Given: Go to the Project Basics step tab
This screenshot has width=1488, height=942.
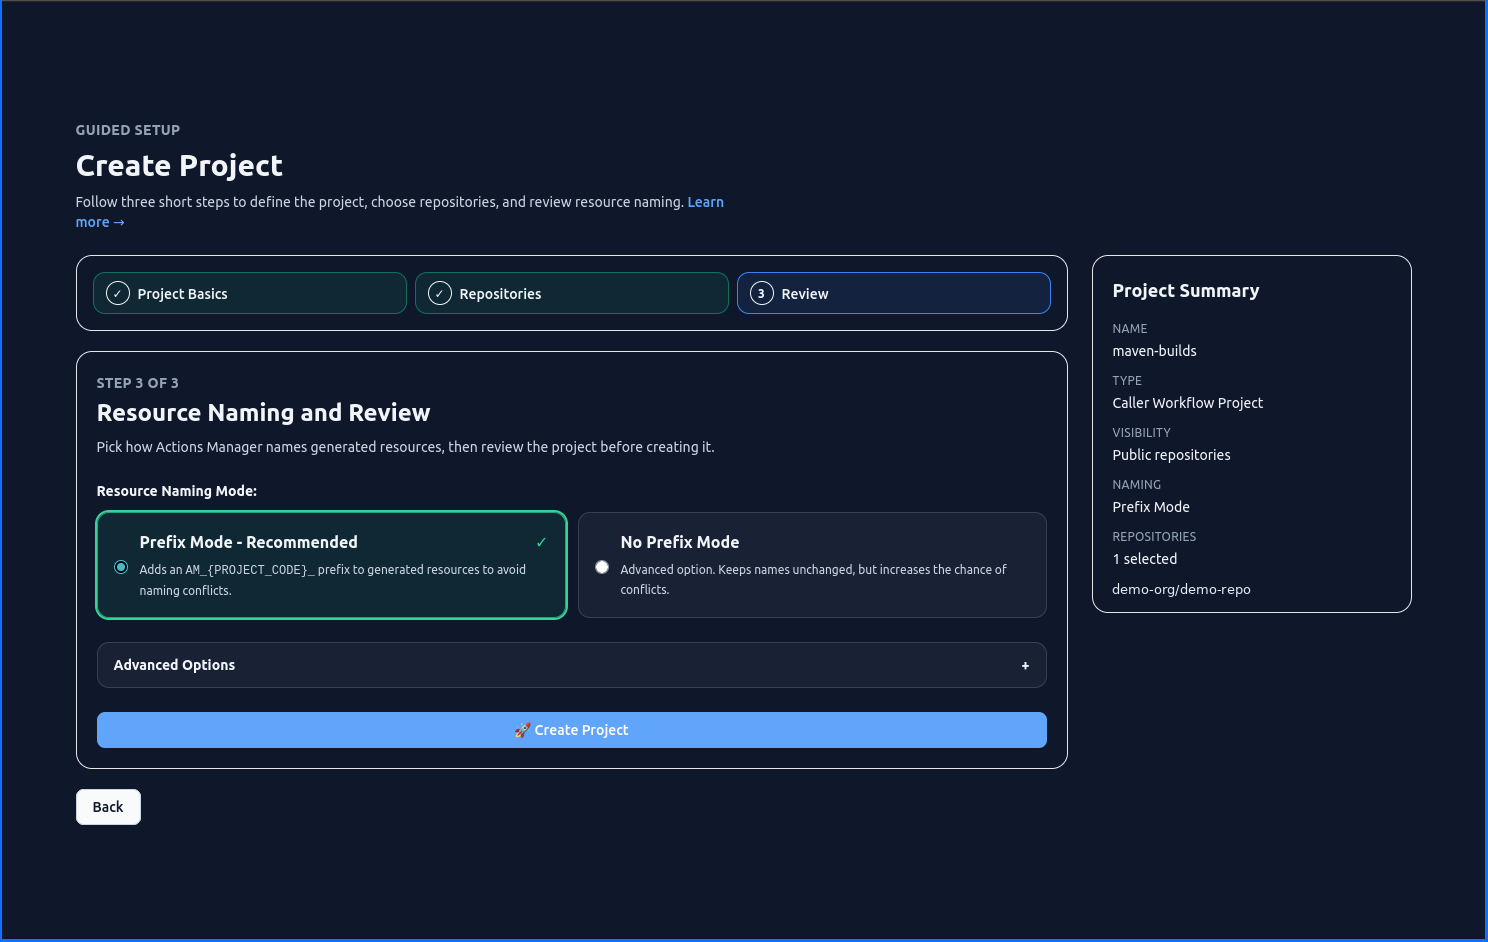Looking at the screenshot, I should tap(250, 293).
